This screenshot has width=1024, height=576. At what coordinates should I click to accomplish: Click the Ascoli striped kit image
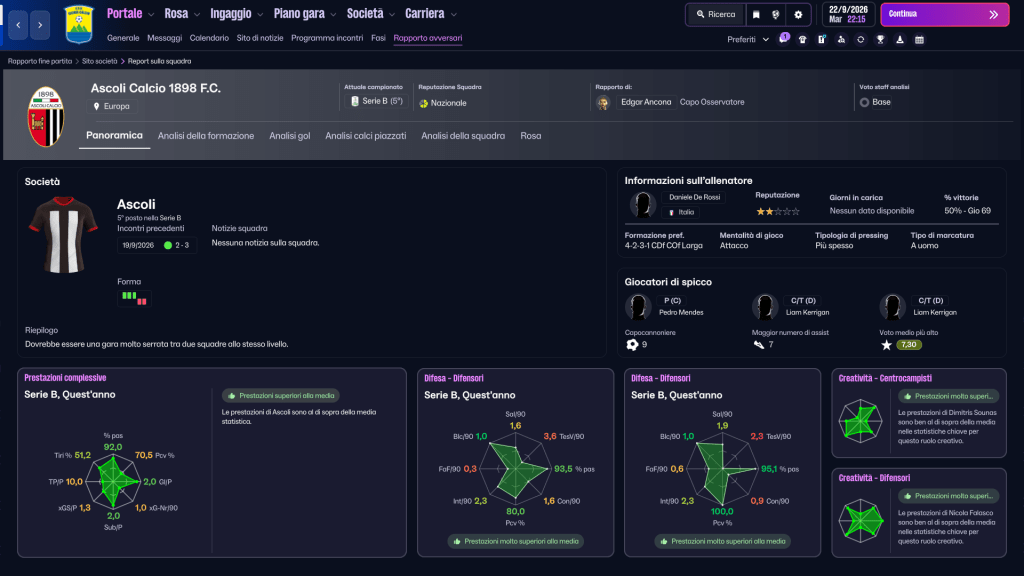[63, 234]
